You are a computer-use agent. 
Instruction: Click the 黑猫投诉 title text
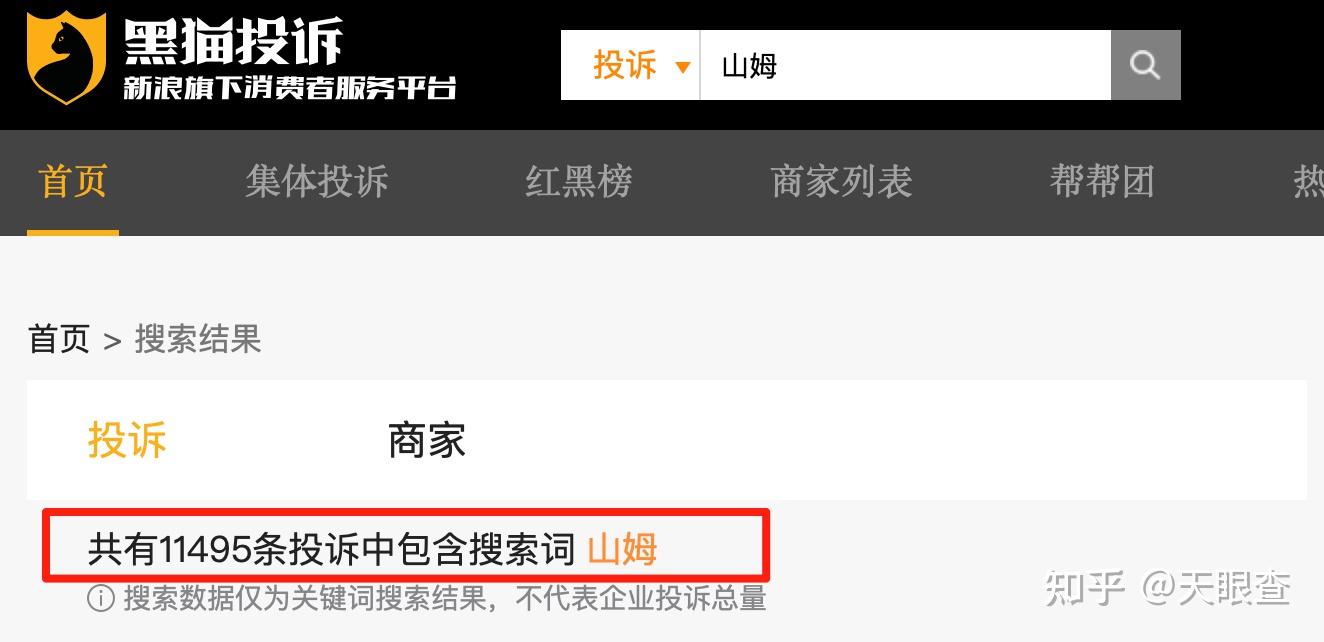point(233,42)
